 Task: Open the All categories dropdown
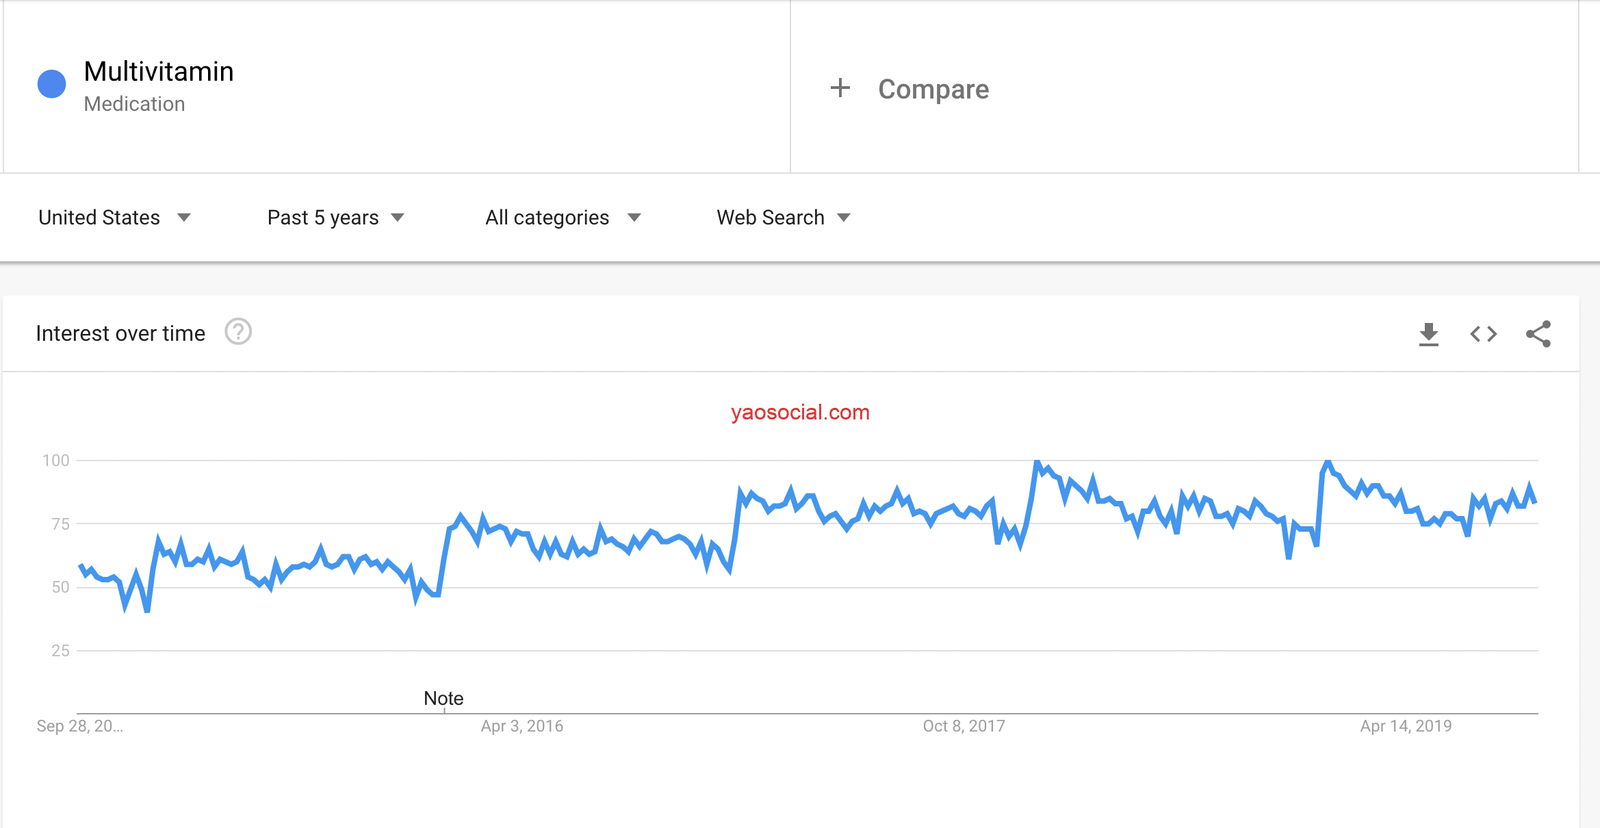[x=562, y=218]
